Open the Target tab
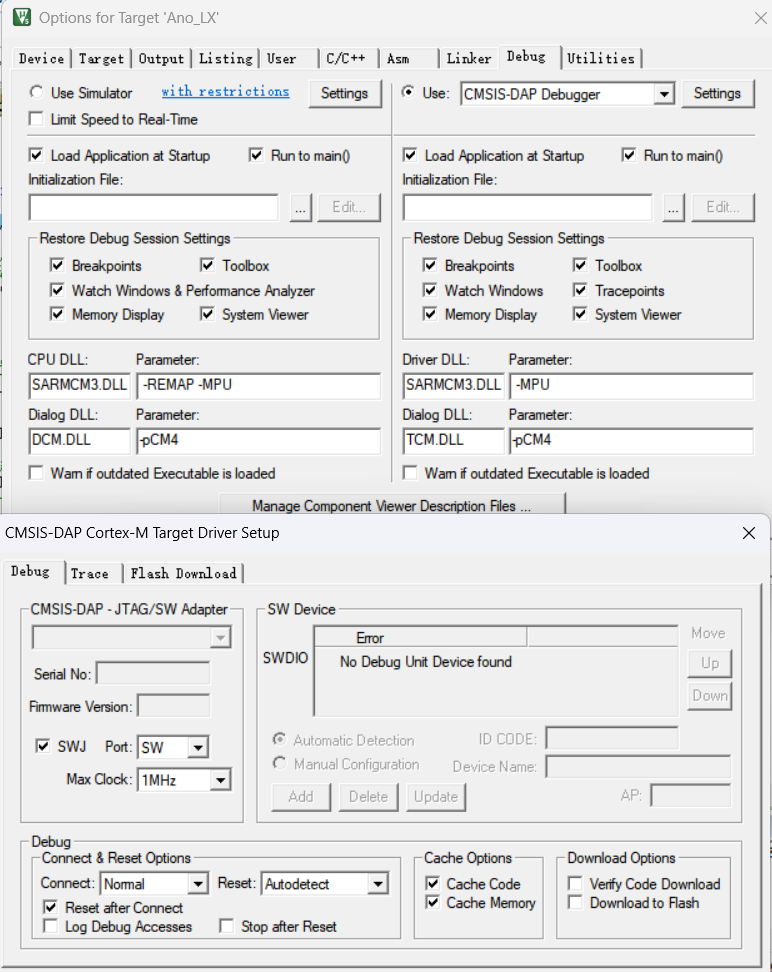Image resolution: width=772 pixels, height=972 pixels. coord(101,58)
